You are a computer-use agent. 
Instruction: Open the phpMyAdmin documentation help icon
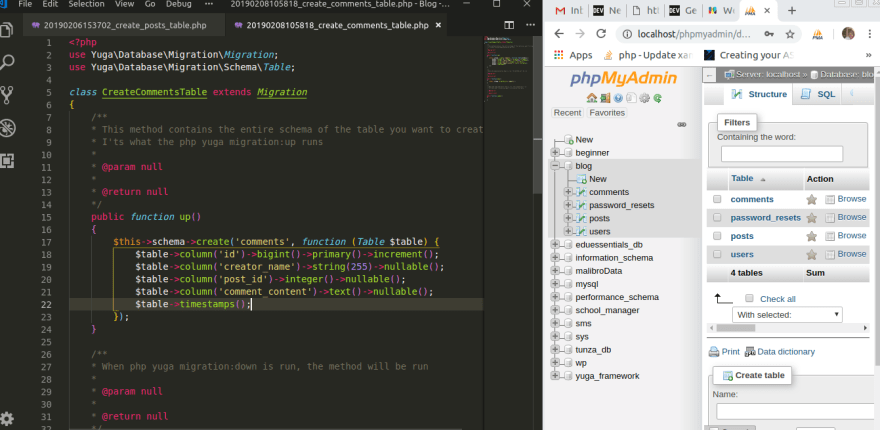click(618, 98)
